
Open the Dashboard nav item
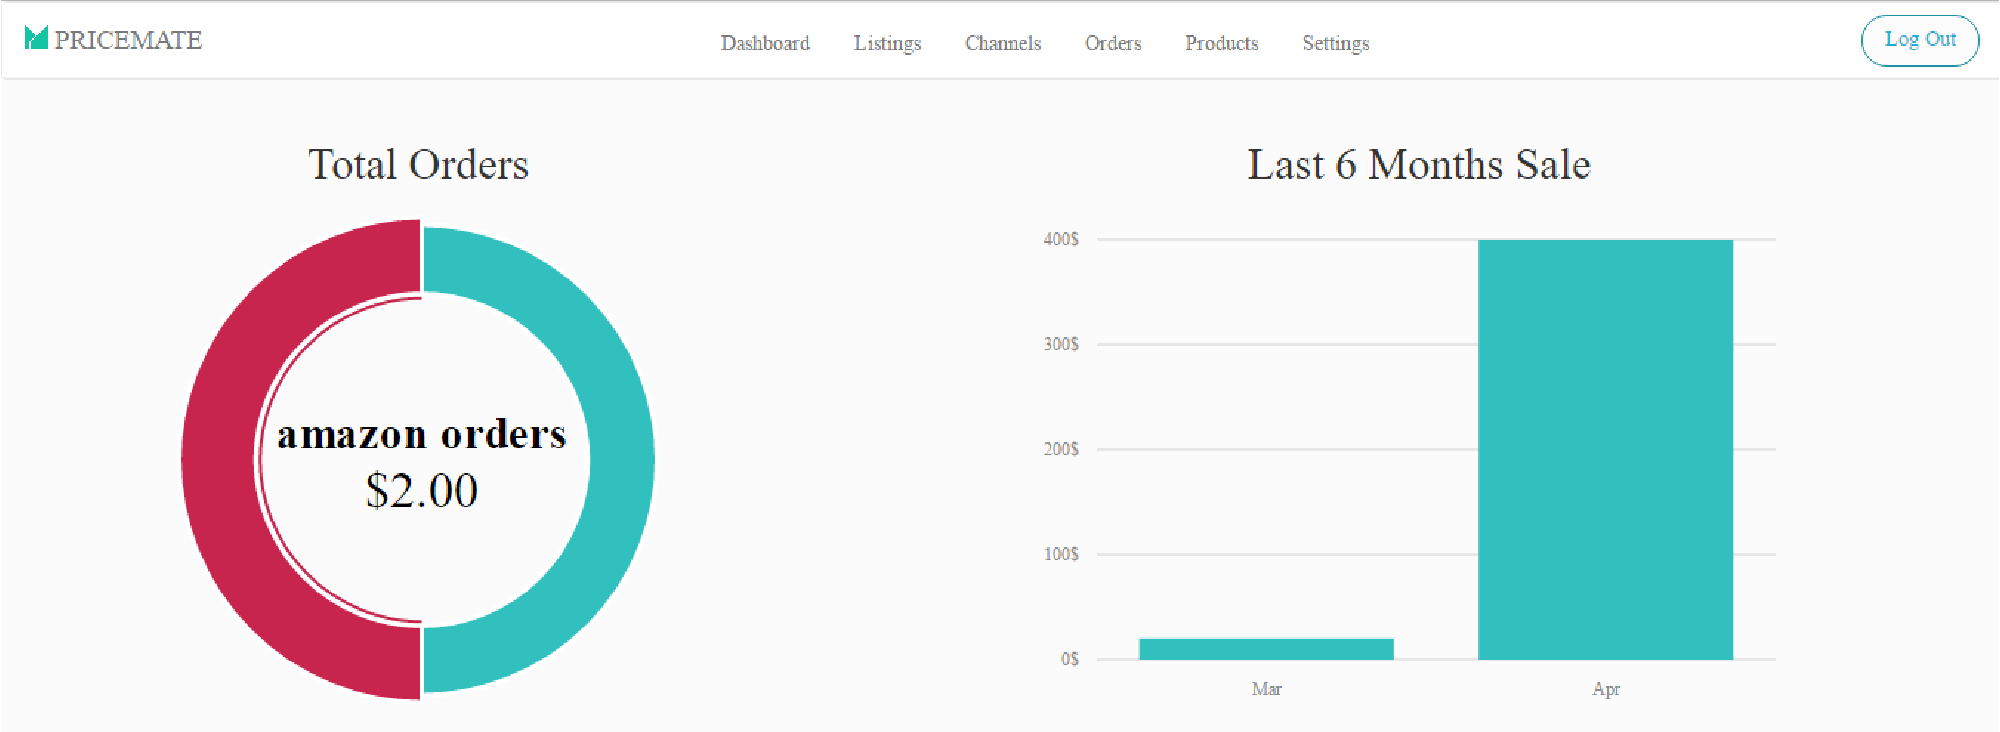(x=765, y=43)
